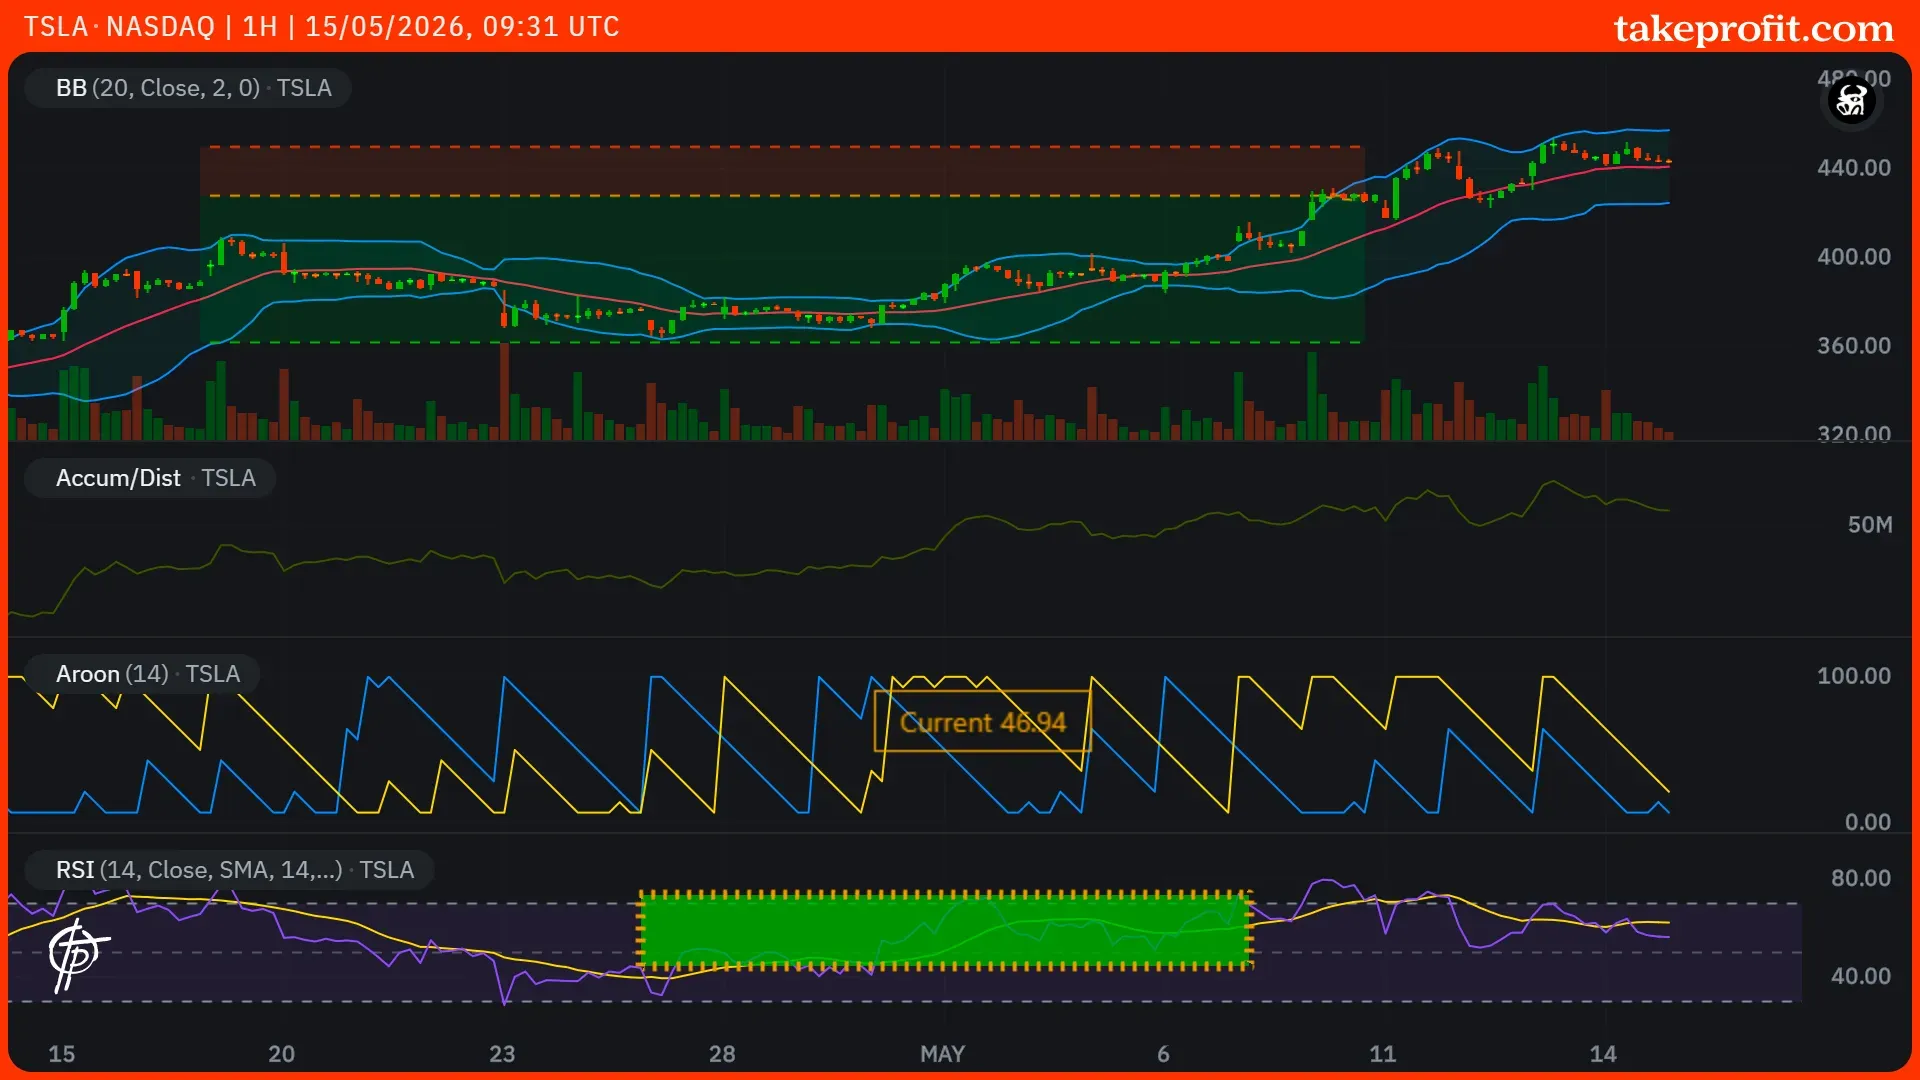Click the 11 date label on time axis
1920x1080 pixels.
tap(1382, 1054)
